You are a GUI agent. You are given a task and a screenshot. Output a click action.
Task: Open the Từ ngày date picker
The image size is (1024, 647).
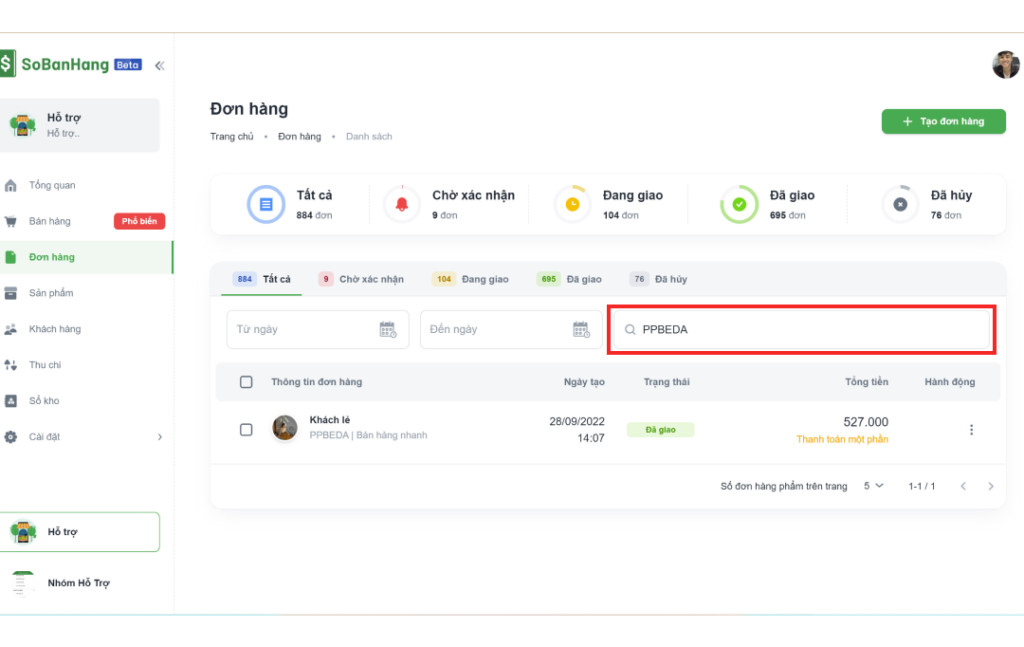pyautogui.click(x=317, y=329)
